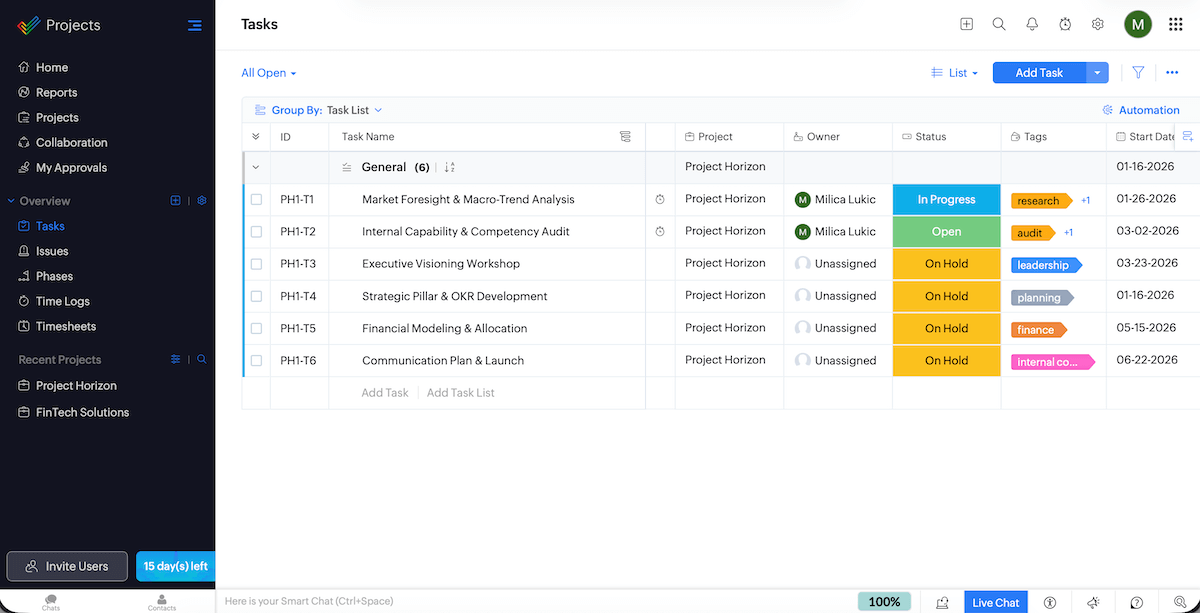Open notifications via the bell icon
The height and width of the screenshot is (613, 1200).
pyautogui.click(x=1031, y=24)
